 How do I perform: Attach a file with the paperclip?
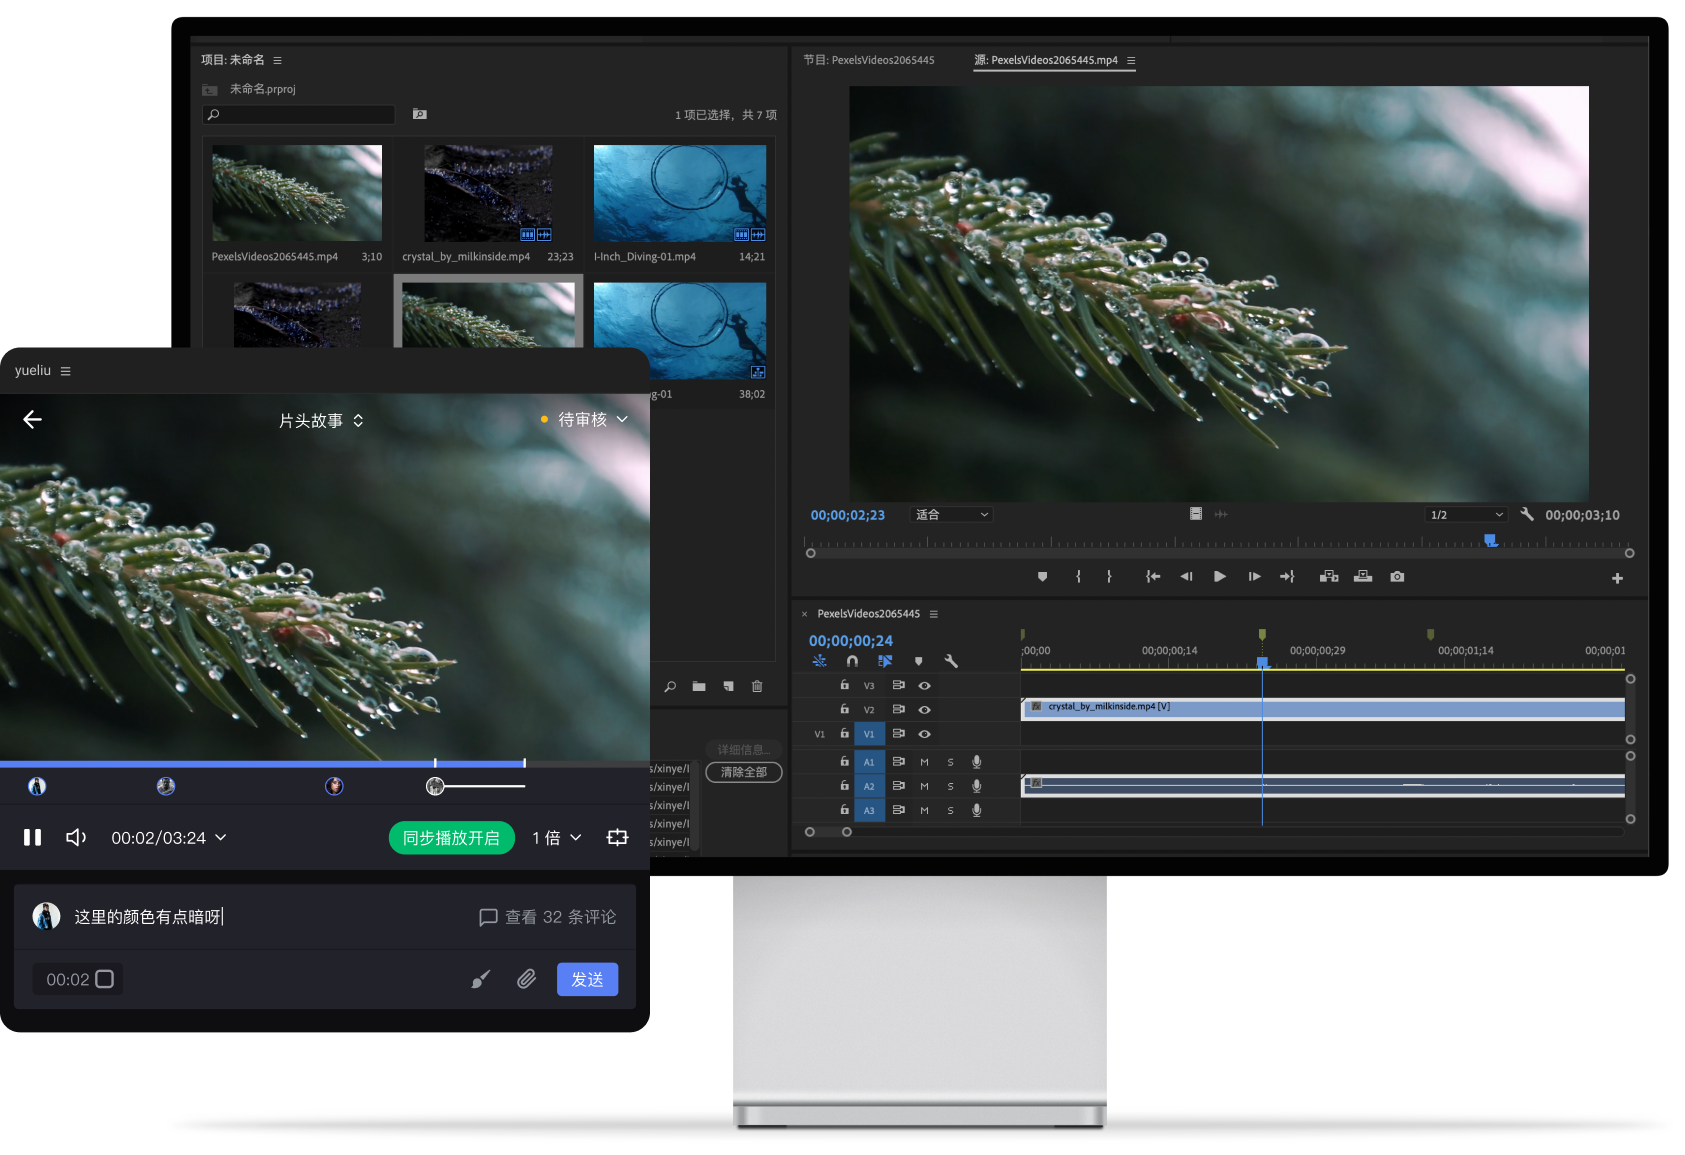(x=526, y=979)
